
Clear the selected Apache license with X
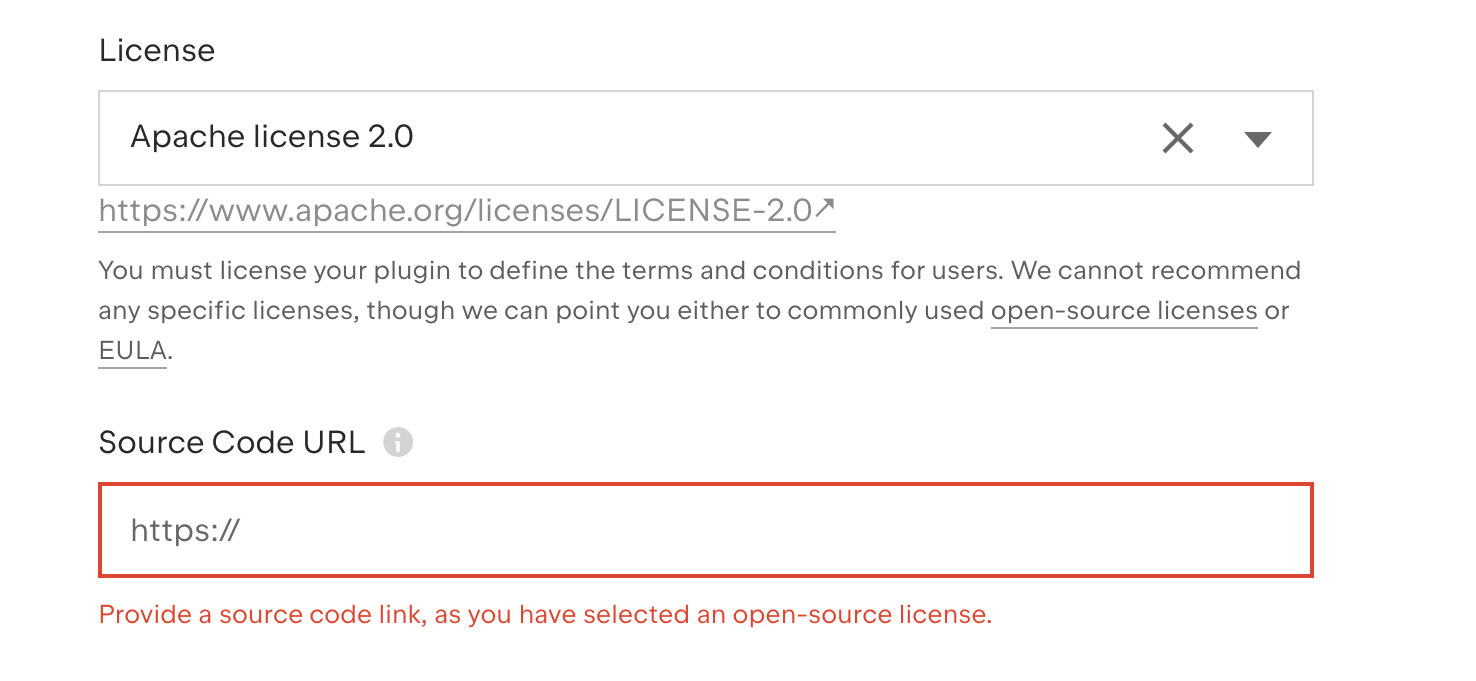click(x=1178, y=138)
